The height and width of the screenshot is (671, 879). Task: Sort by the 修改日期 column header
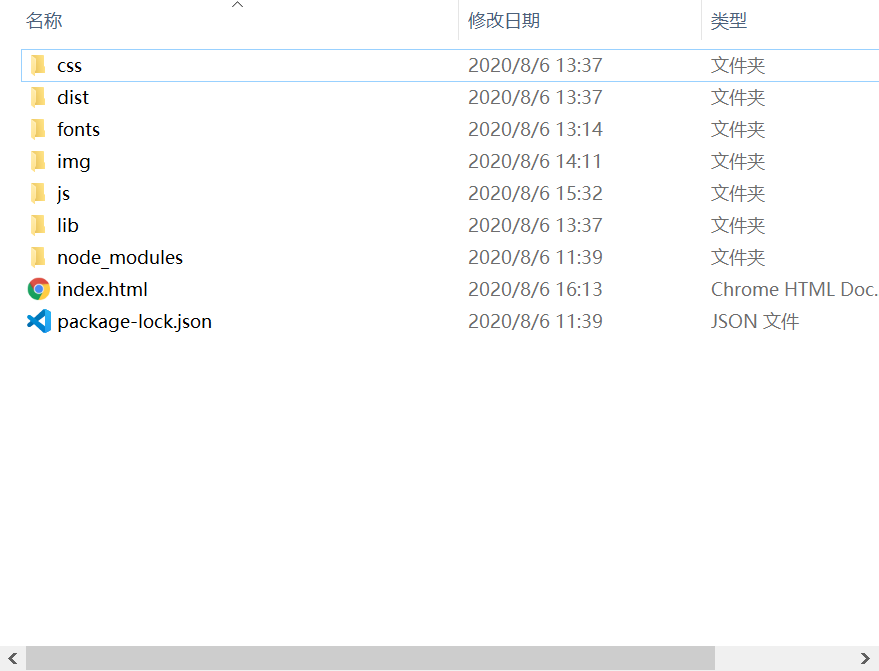[504, 21]
